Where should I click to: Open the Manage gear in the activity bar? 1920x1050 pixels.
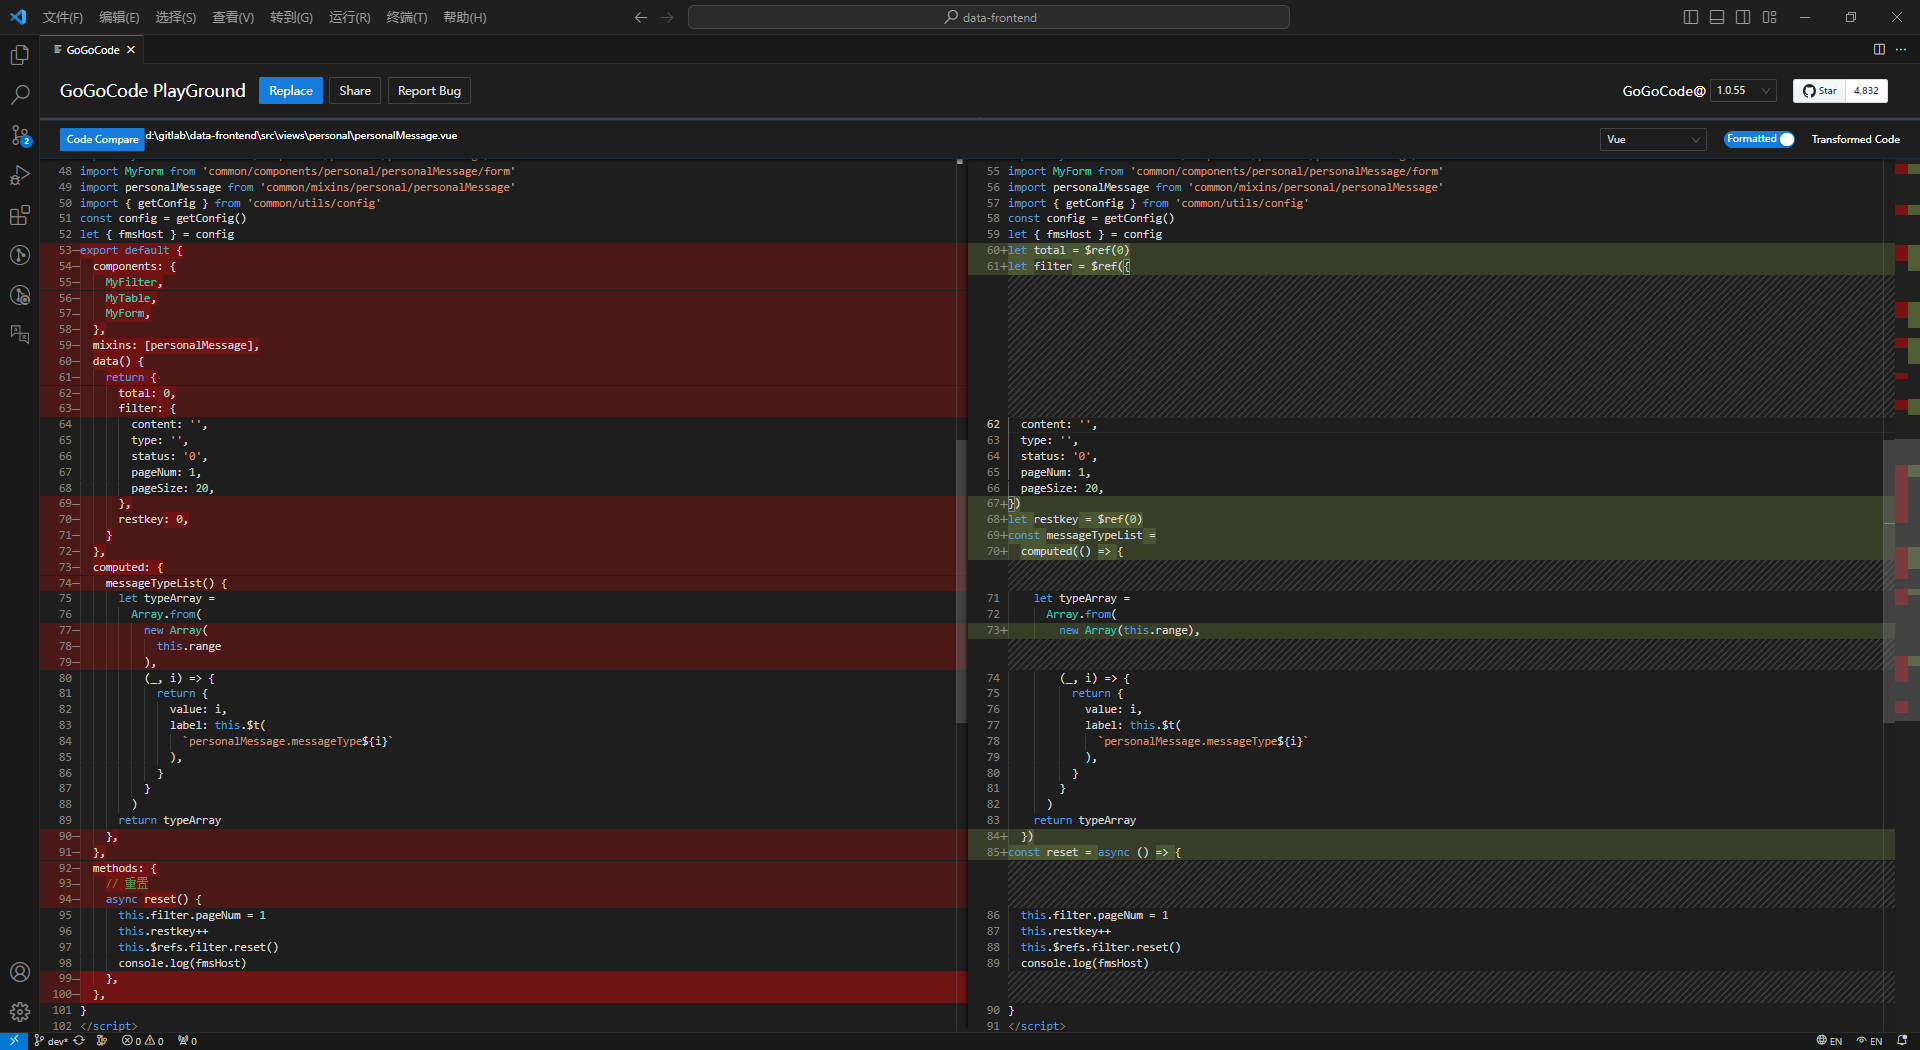click(19, 1012)
